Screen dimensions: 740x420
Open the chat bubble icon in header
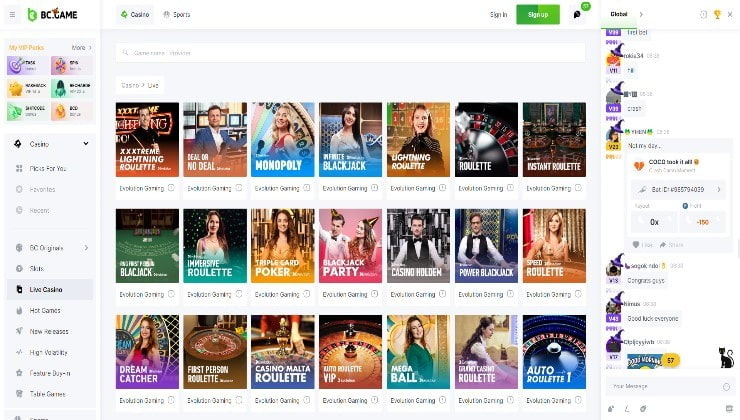[577, 15]
